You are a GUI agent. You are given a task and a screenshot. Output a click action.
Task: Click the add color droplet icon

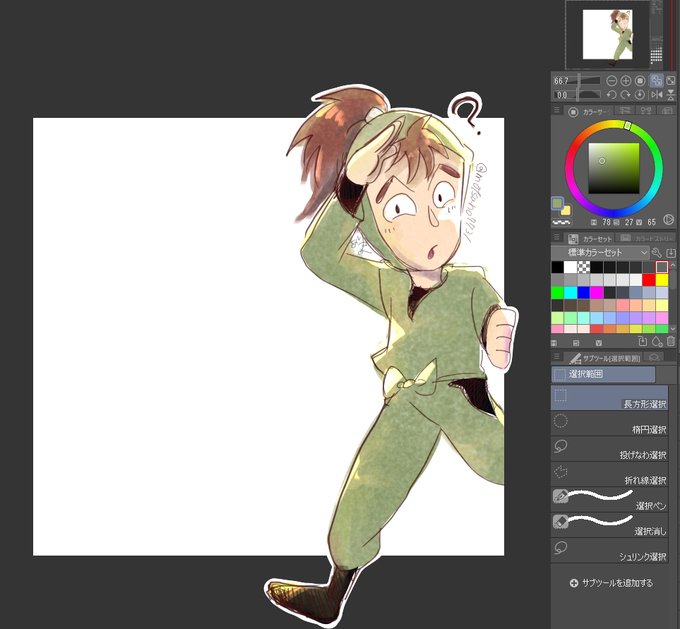click(657, 342)
